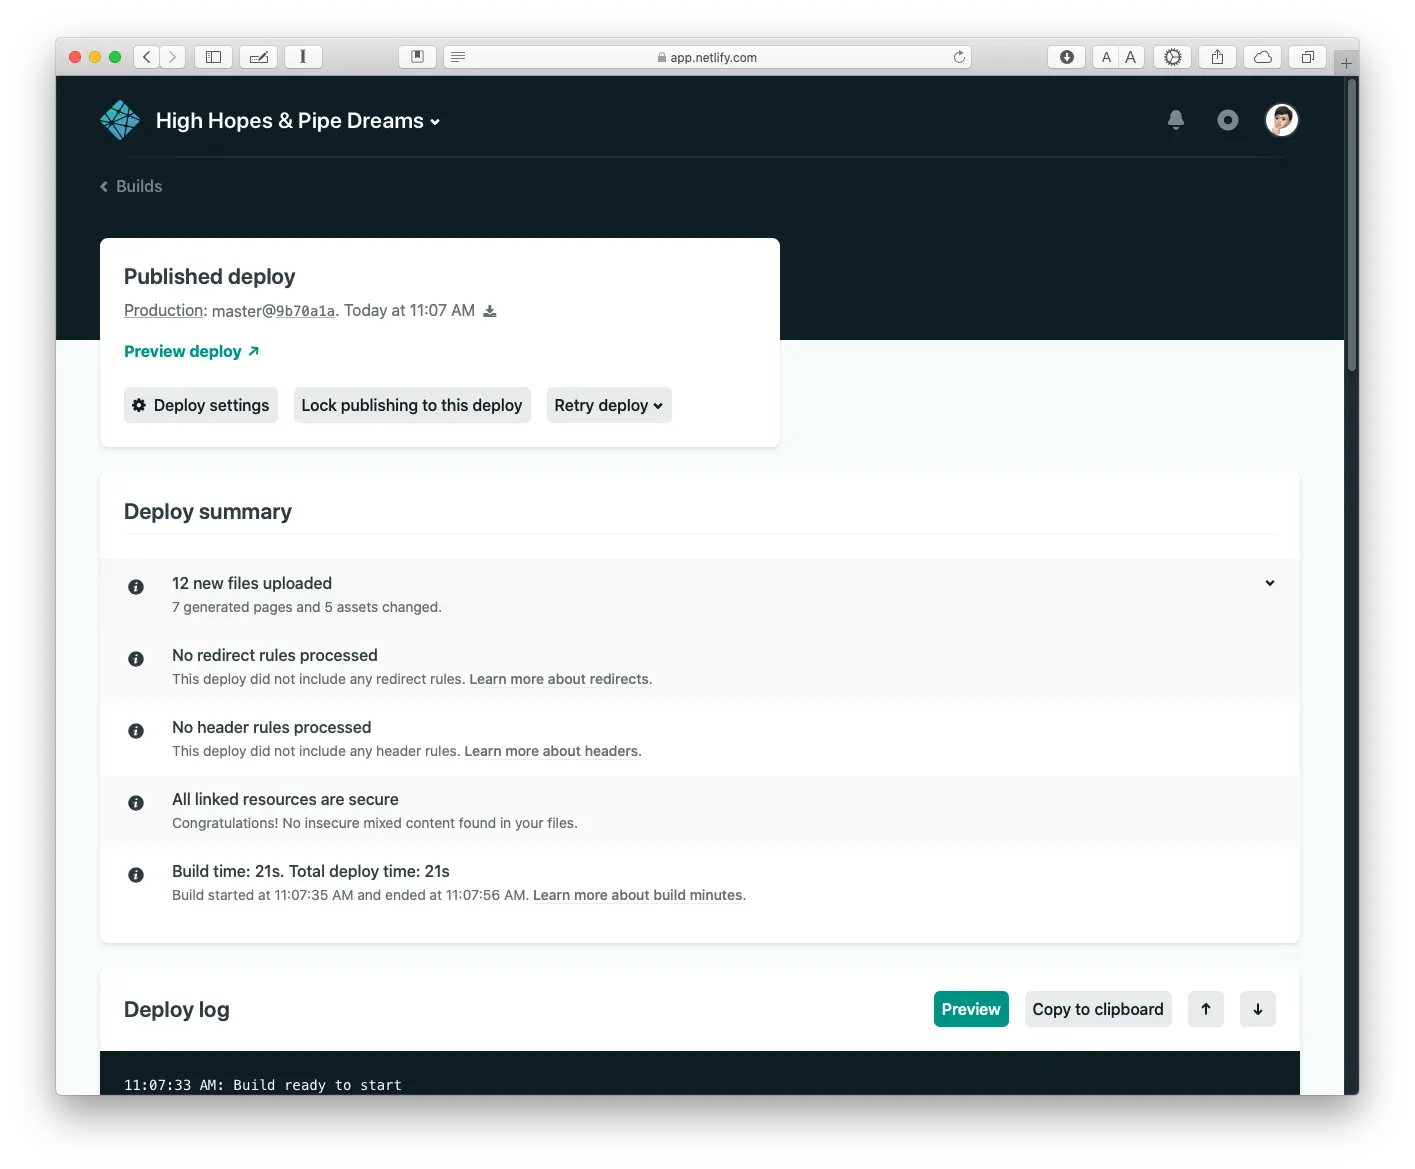The width and height of the screenshot is (1415, 1169).
Task: Click the info icon for 12 new files uploaded
Action: coord(136,587)
